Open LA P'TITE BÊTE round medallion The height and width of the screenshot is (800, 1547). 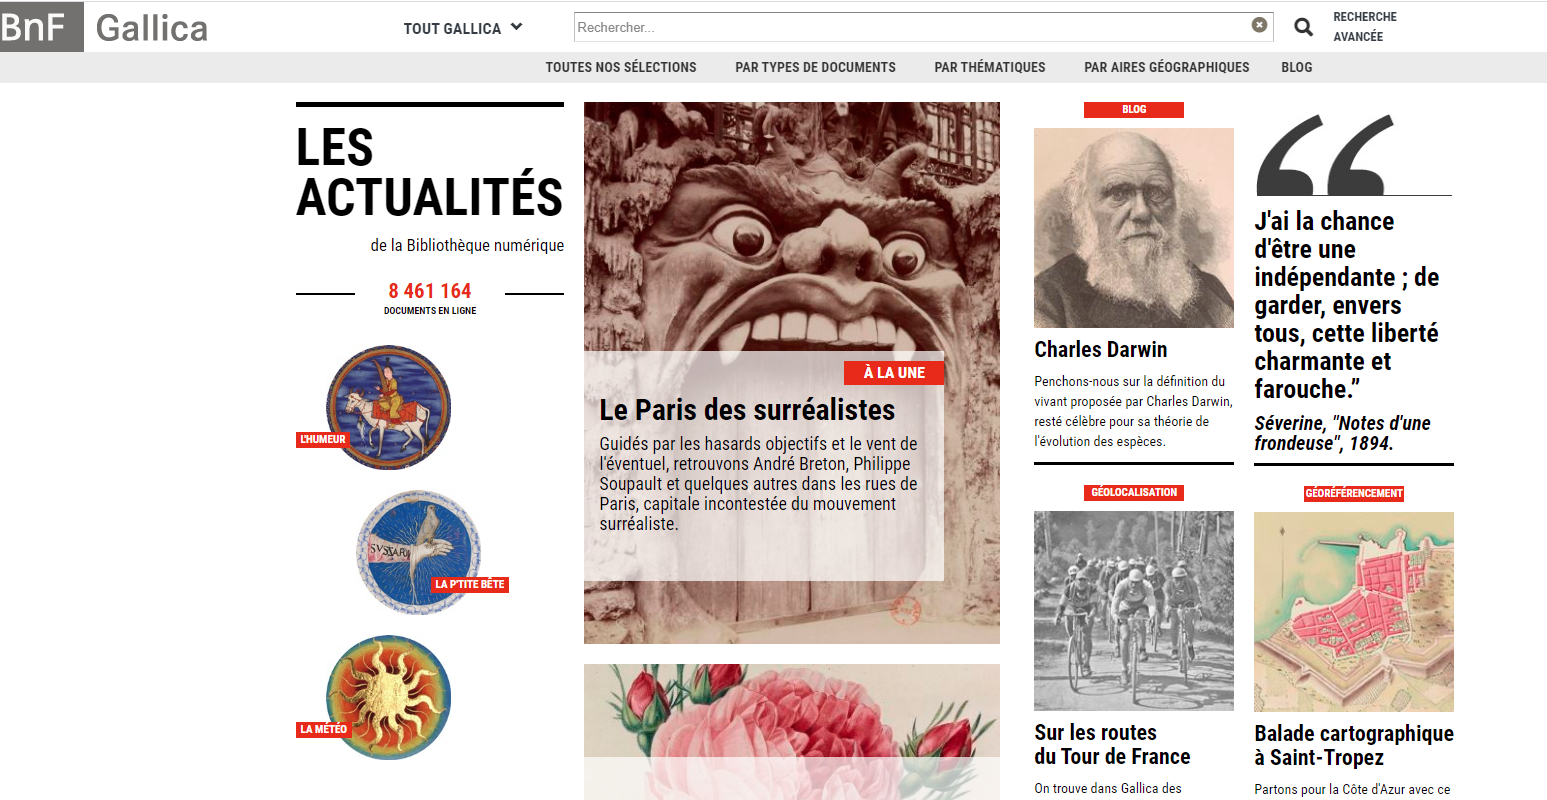click(x=418, y=552)
